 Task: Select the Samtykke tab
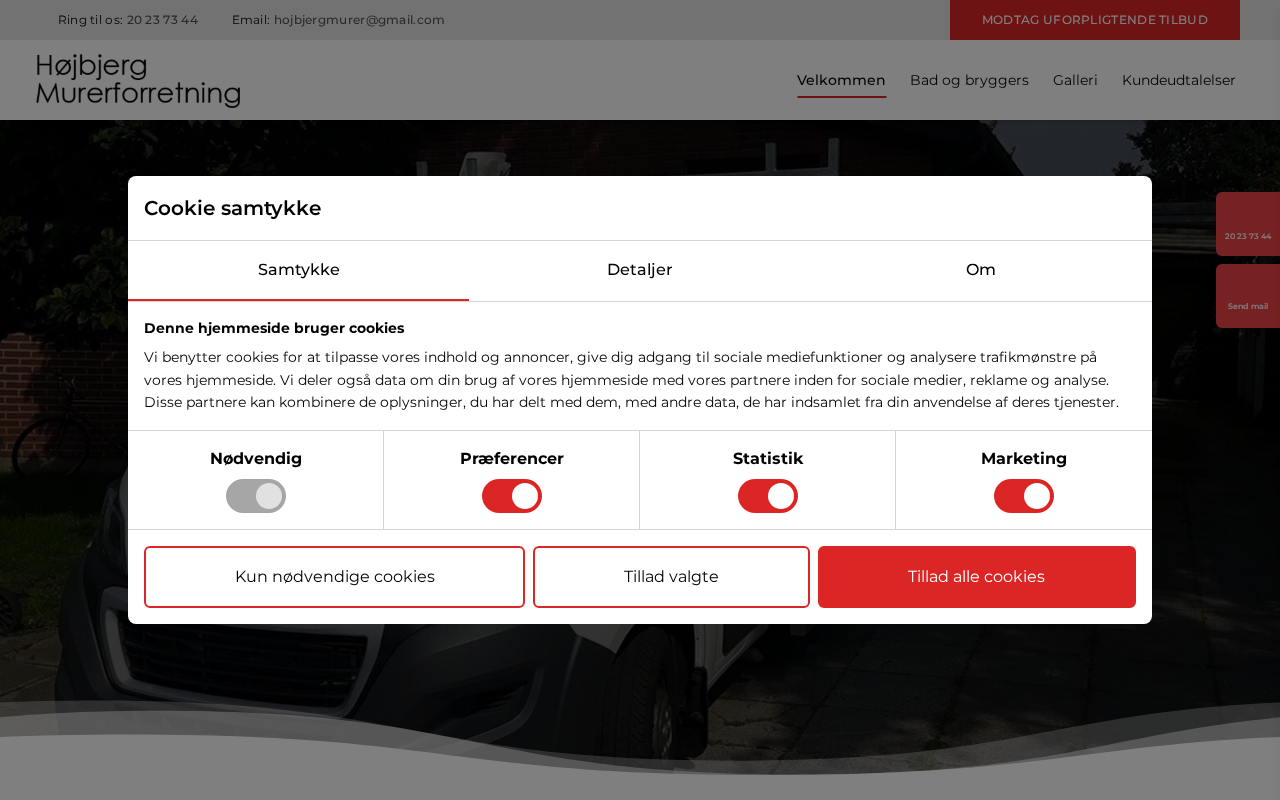pyautogui.click(x=298, y=270)
